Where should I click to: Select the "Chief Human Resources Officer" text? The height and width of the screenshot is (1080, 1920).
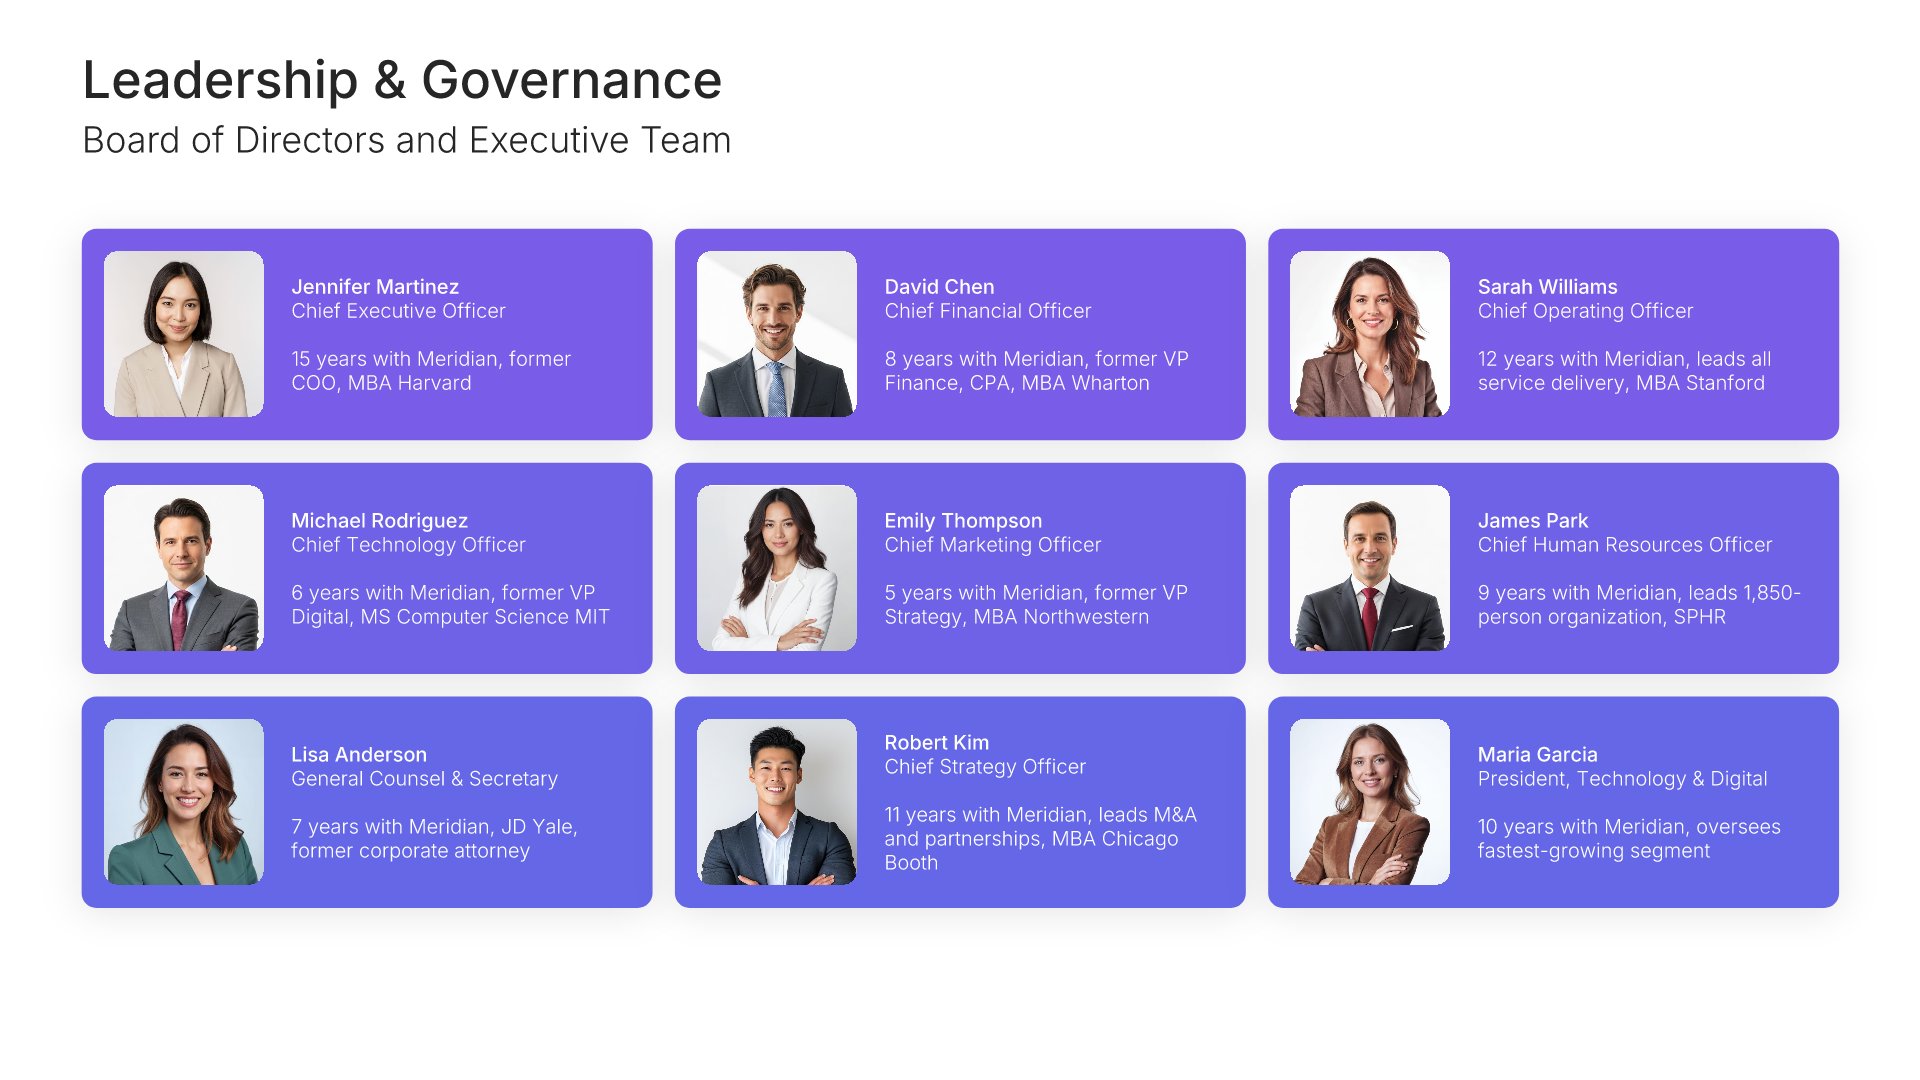[1625, 545]
